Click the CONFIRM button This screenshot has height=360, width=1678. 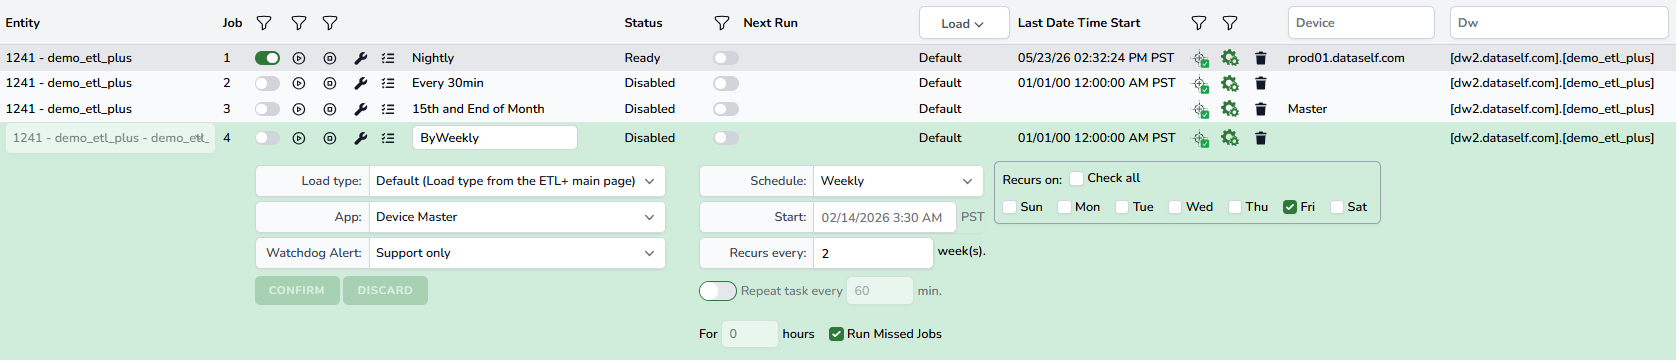point(297,291)
